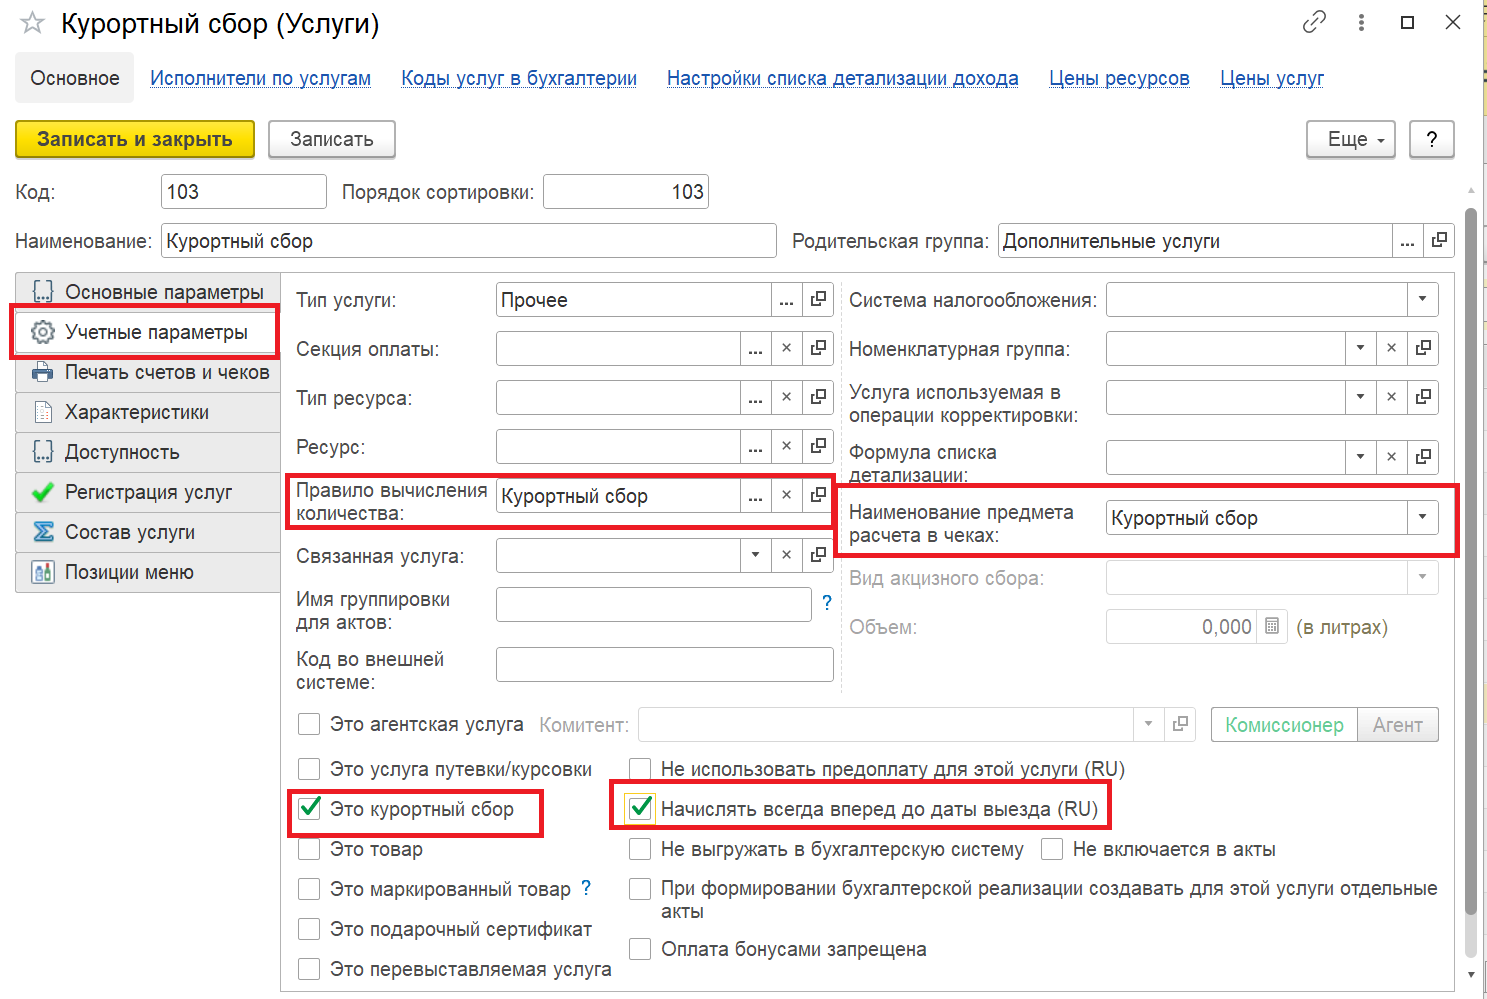1487x999 pixels.
Task: Open the Связанная услуга item form
Action: [818, 555]
